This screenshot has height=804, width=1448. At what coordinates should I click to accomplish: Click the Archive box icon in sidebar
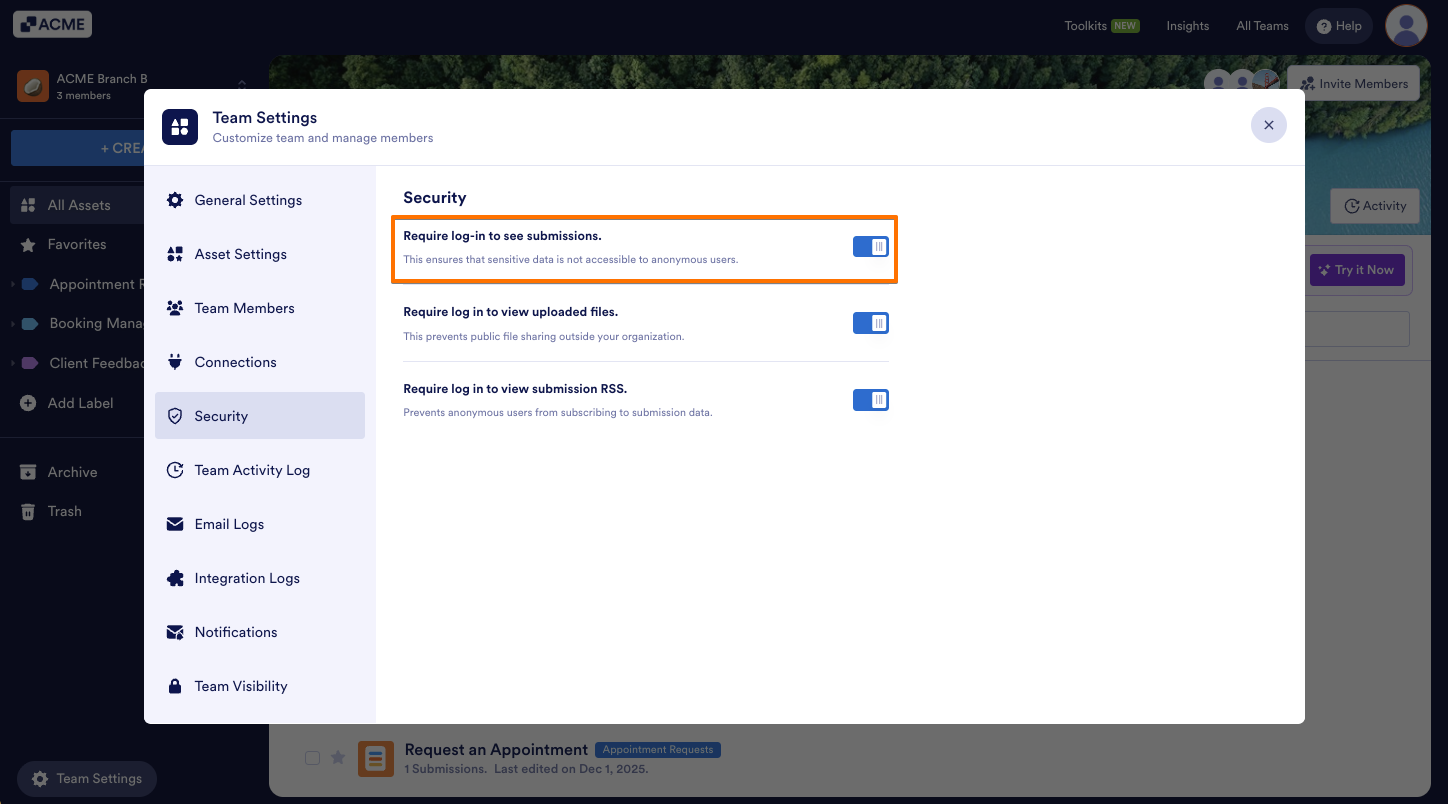pos(28,472)
